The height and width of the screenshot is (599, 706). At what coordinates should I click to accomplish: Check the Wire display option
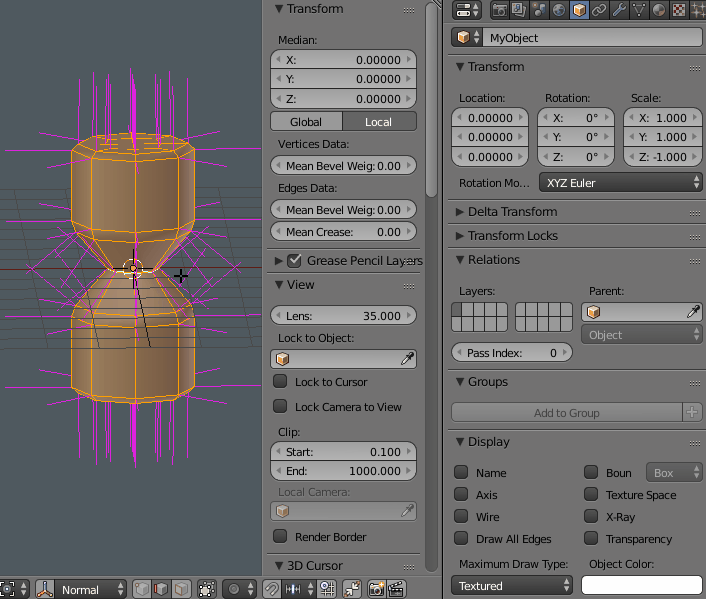point(461,516)
